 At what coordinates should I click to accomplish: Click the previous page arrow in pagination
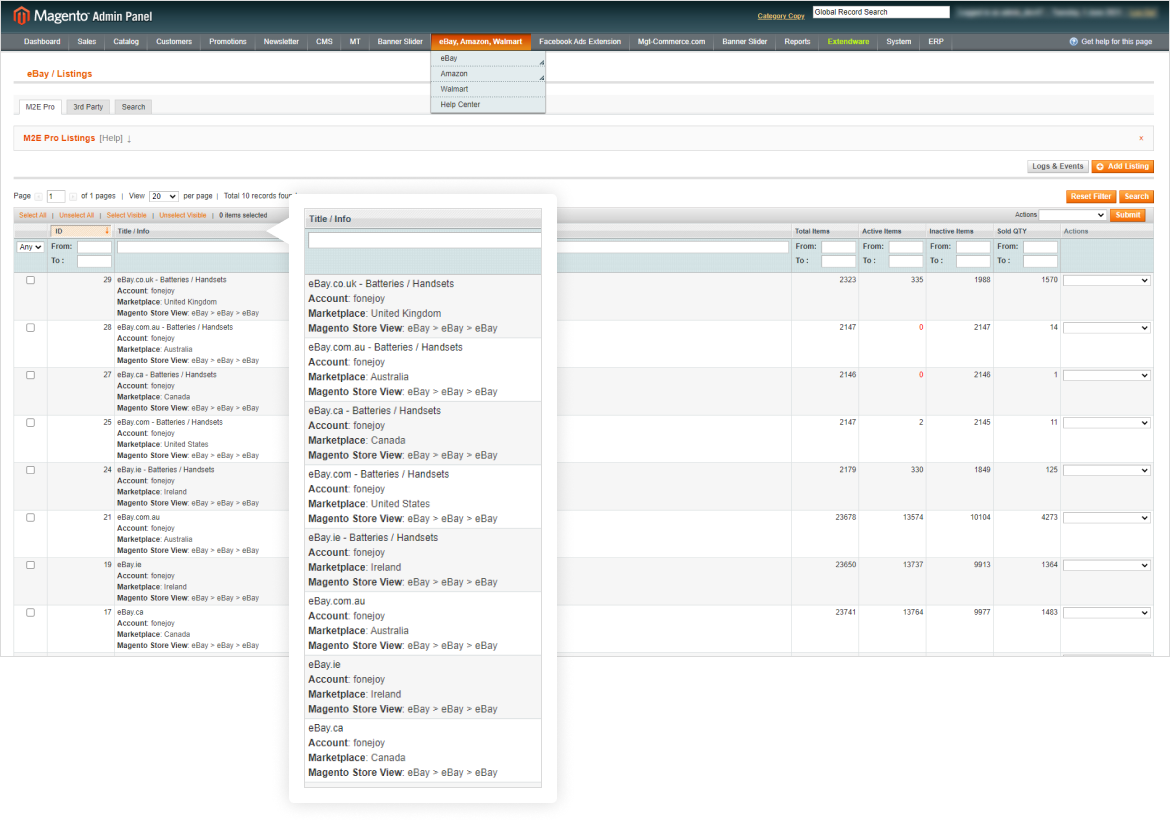[x=39, y=197]
